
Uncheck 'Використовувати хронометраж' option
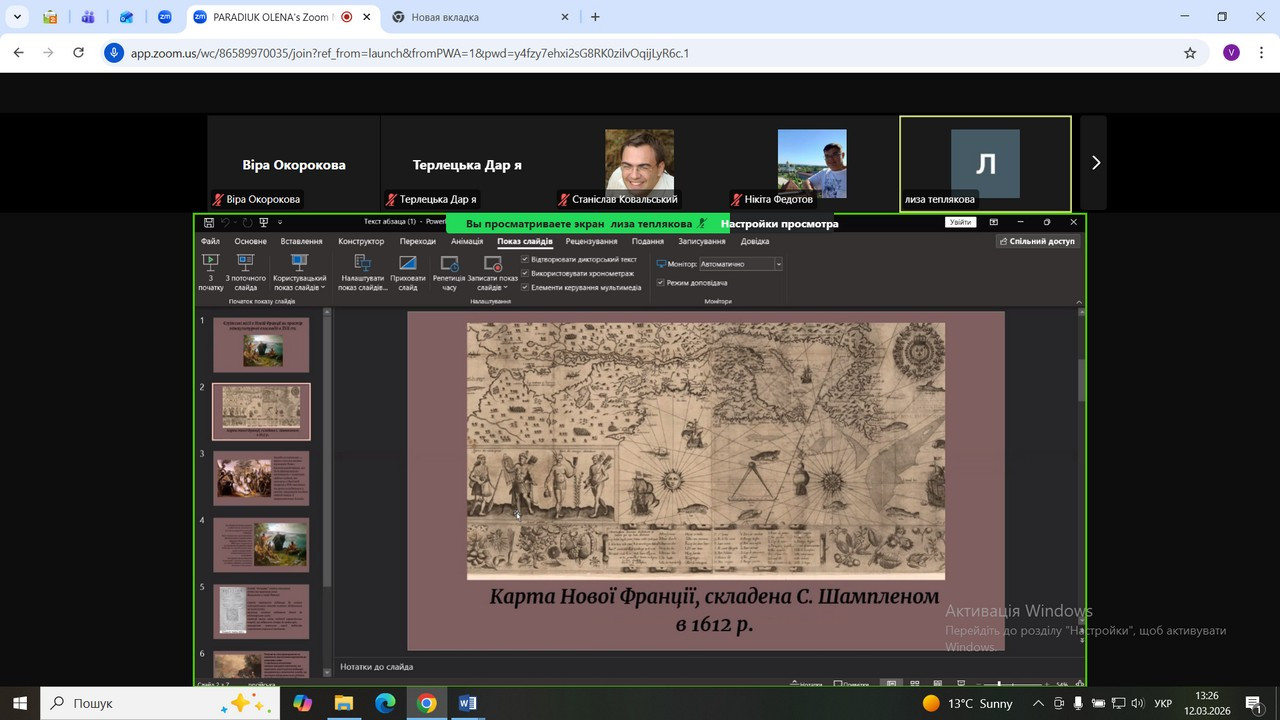pos(526,273)
